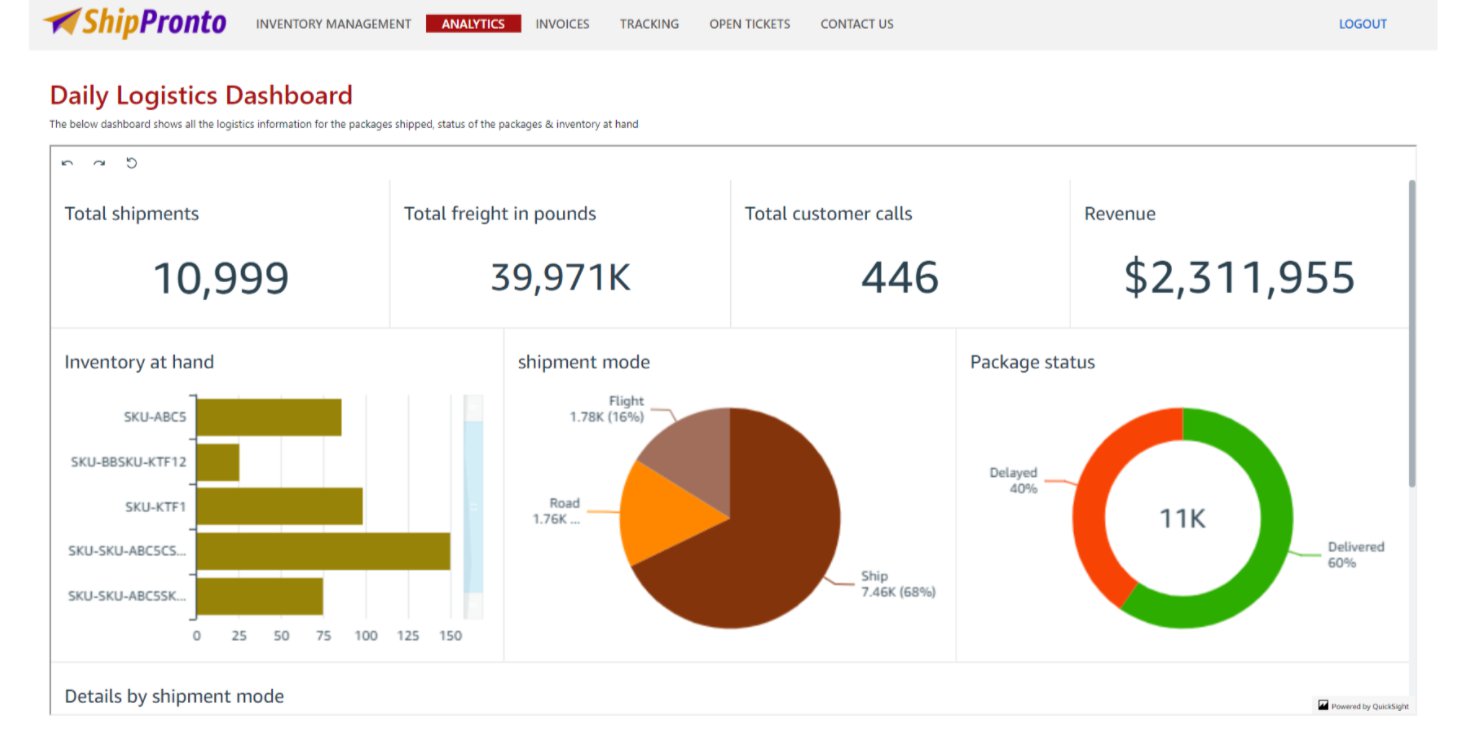The width and height of the screenshot is (1457, 736).
Task: Click the inventory chart scroll slider
Action: click(x=473, y=506)
